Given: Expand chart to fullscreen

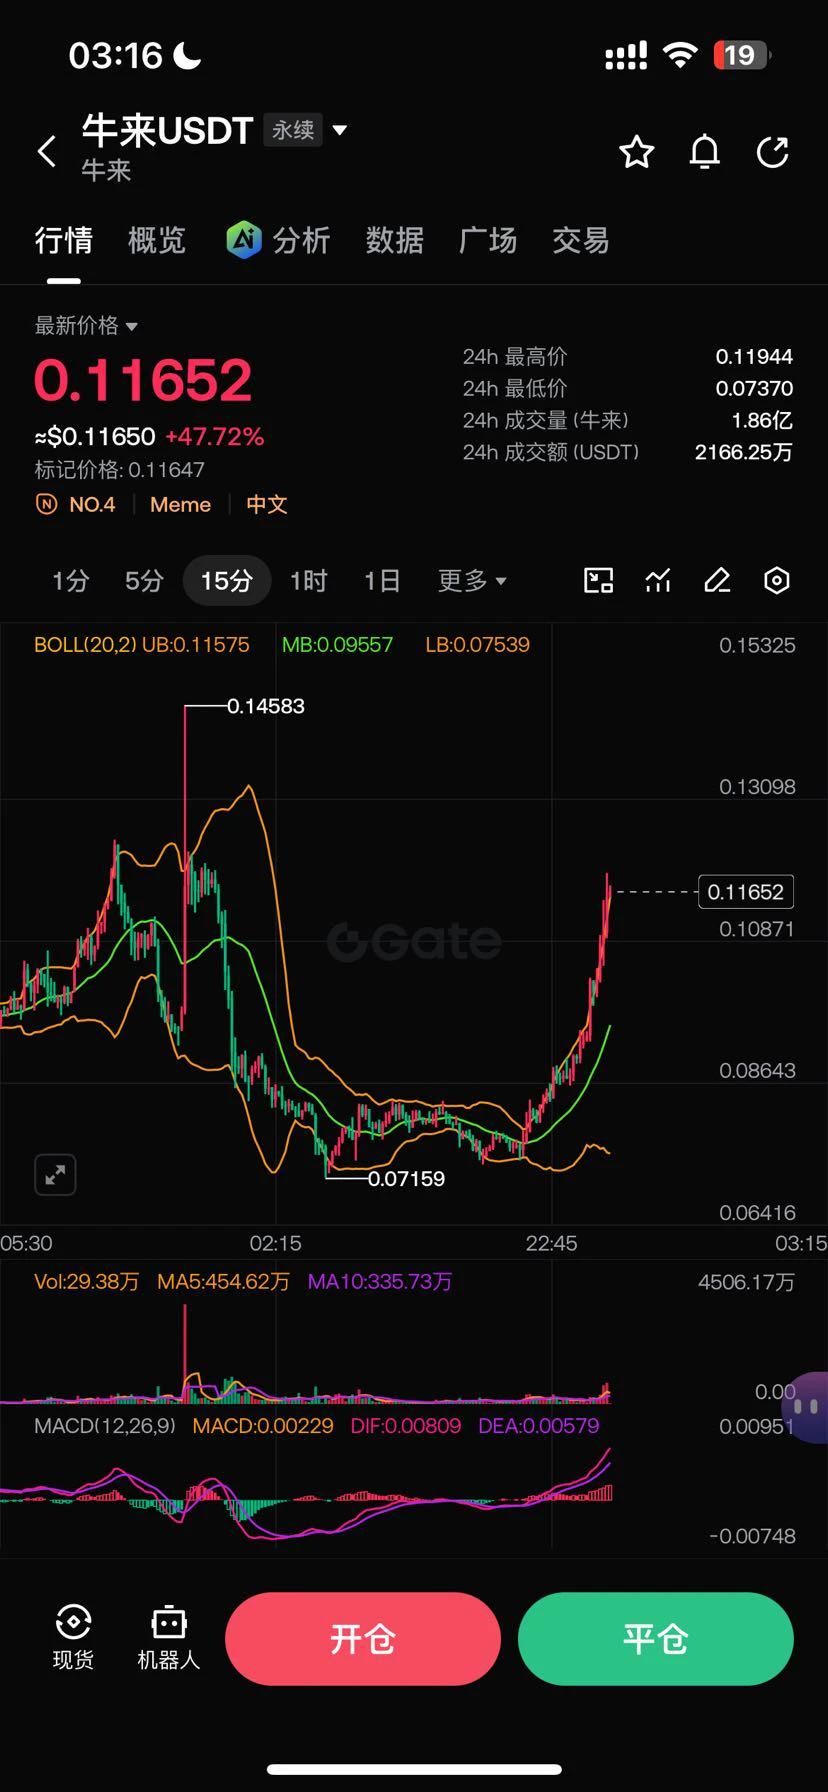Looking at the screenshot, I should (55, 1174).
